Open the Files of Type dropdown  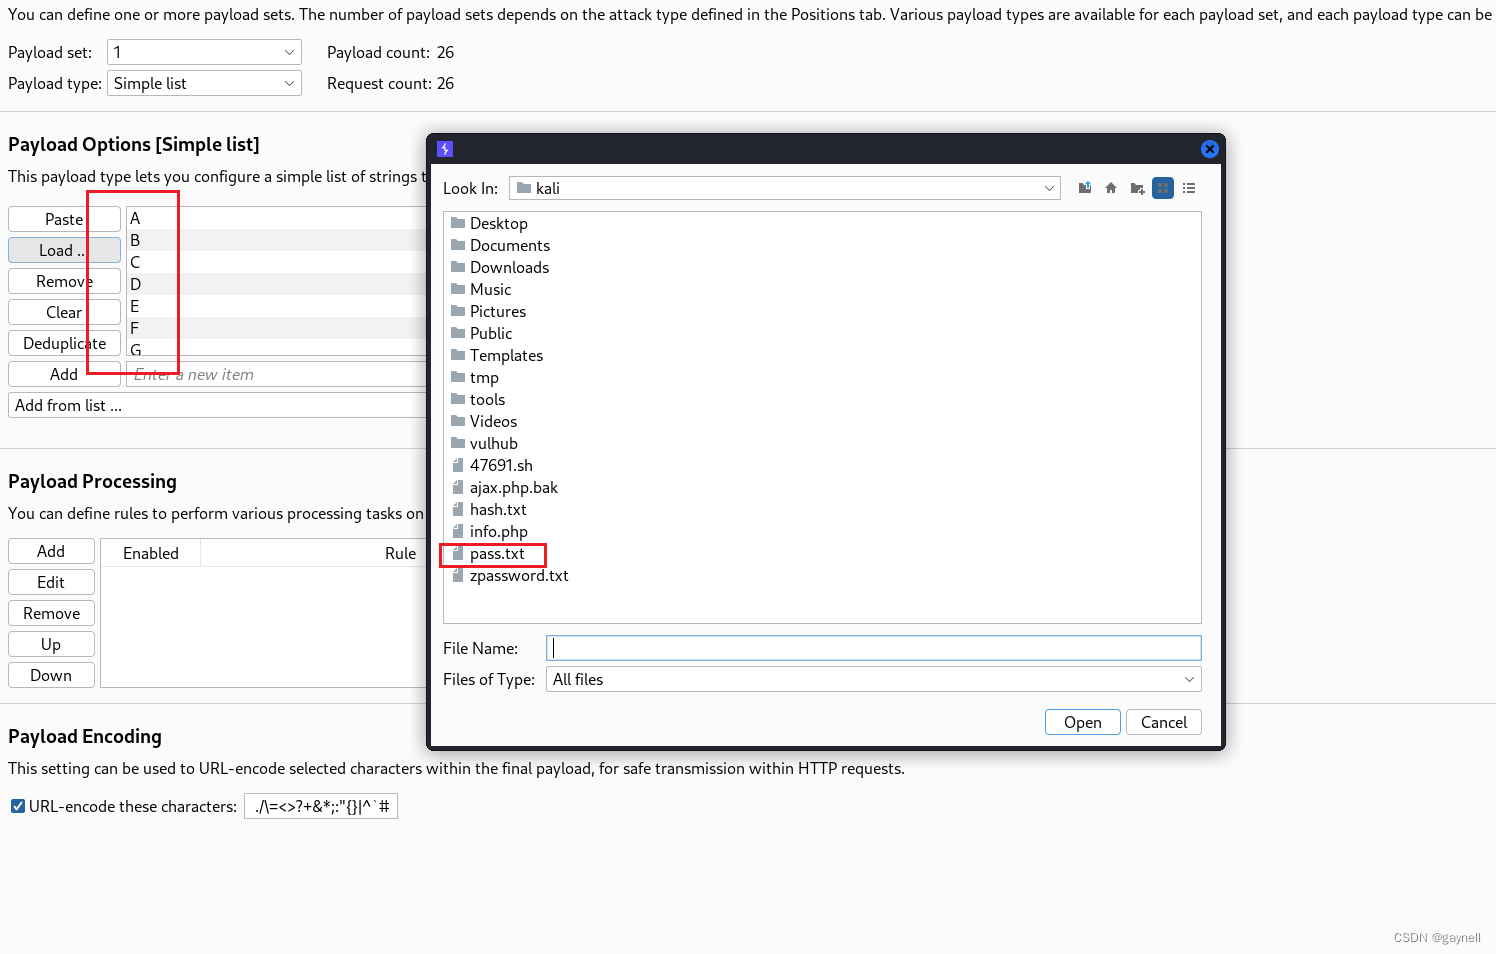coord(873,679)
